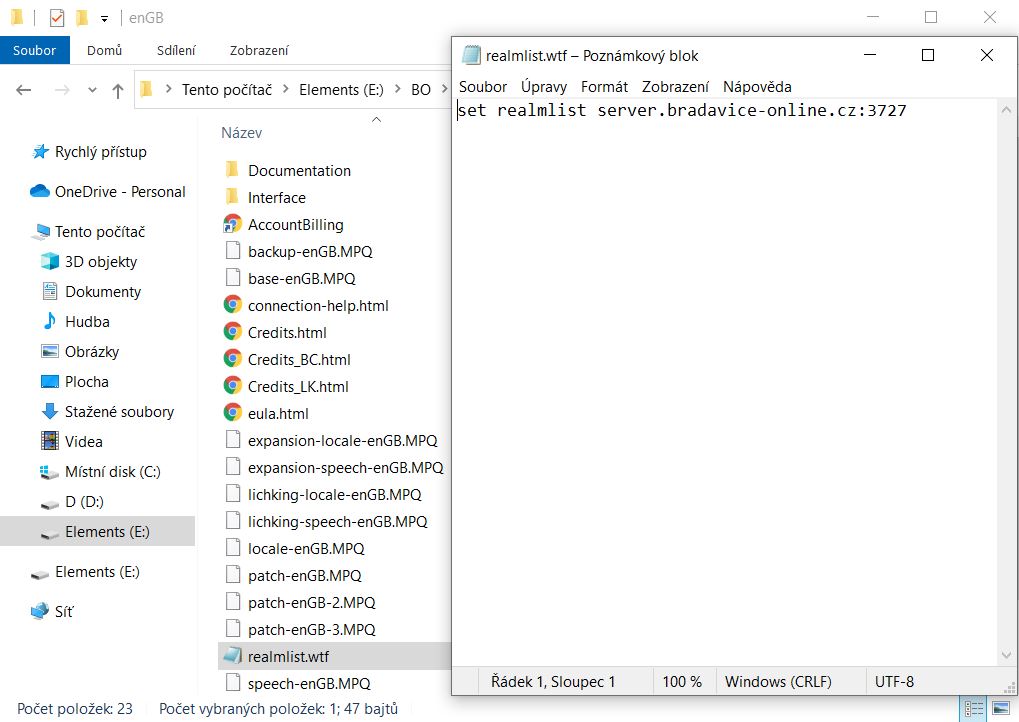Viewport: 1019px width, 722px height.
Task: Click Notepad's vertical scrollbar down arrow
Action: click(x=1007, y=655)
